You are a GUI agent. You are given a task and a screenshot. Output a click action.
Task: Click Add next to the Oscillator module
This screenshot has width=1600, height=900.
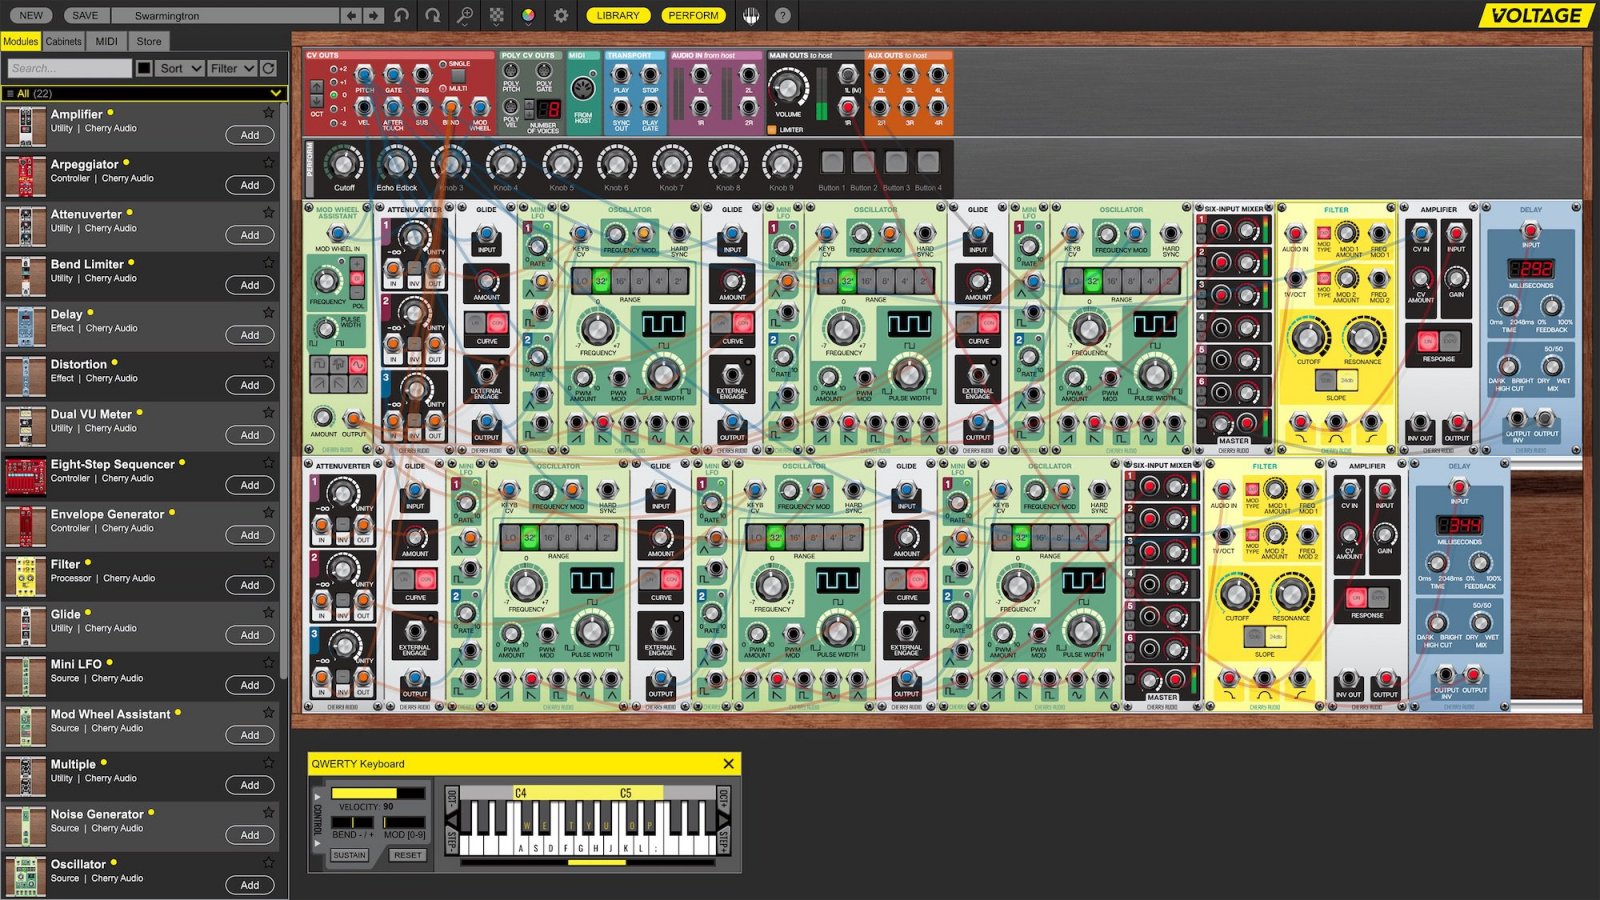point(249,885)
